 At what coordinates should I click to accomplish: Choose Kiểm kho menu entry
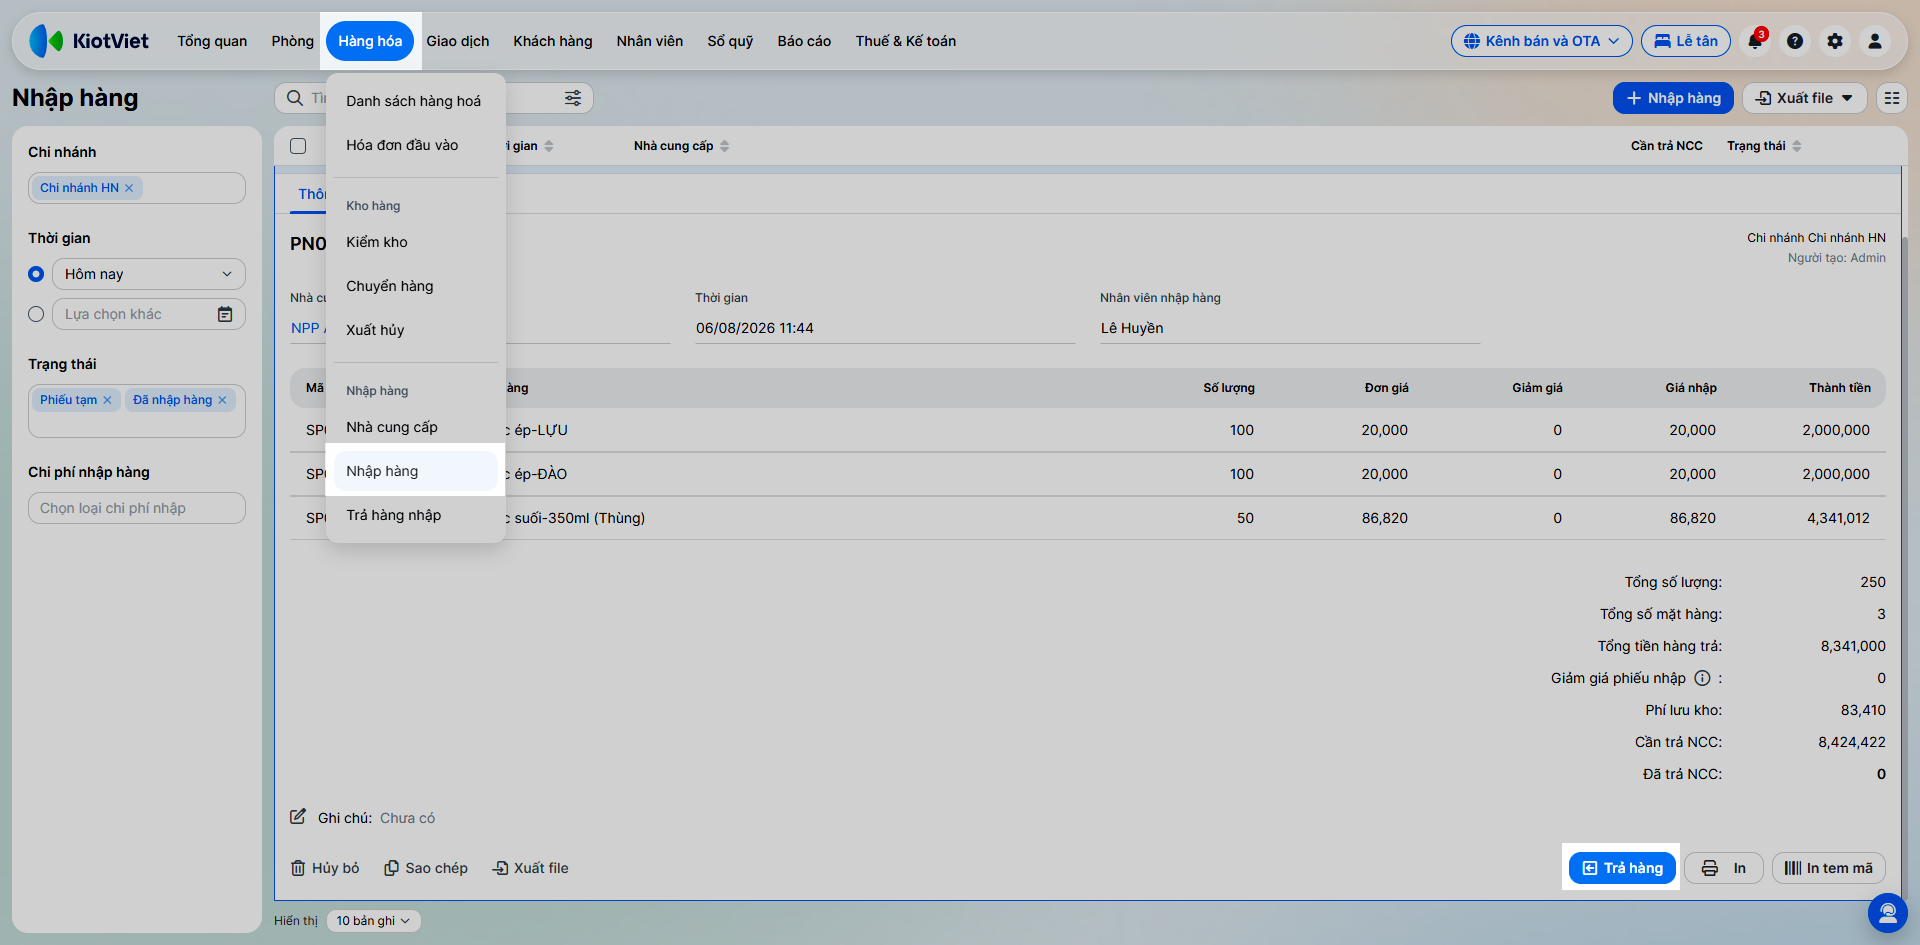tap(415, 242)
